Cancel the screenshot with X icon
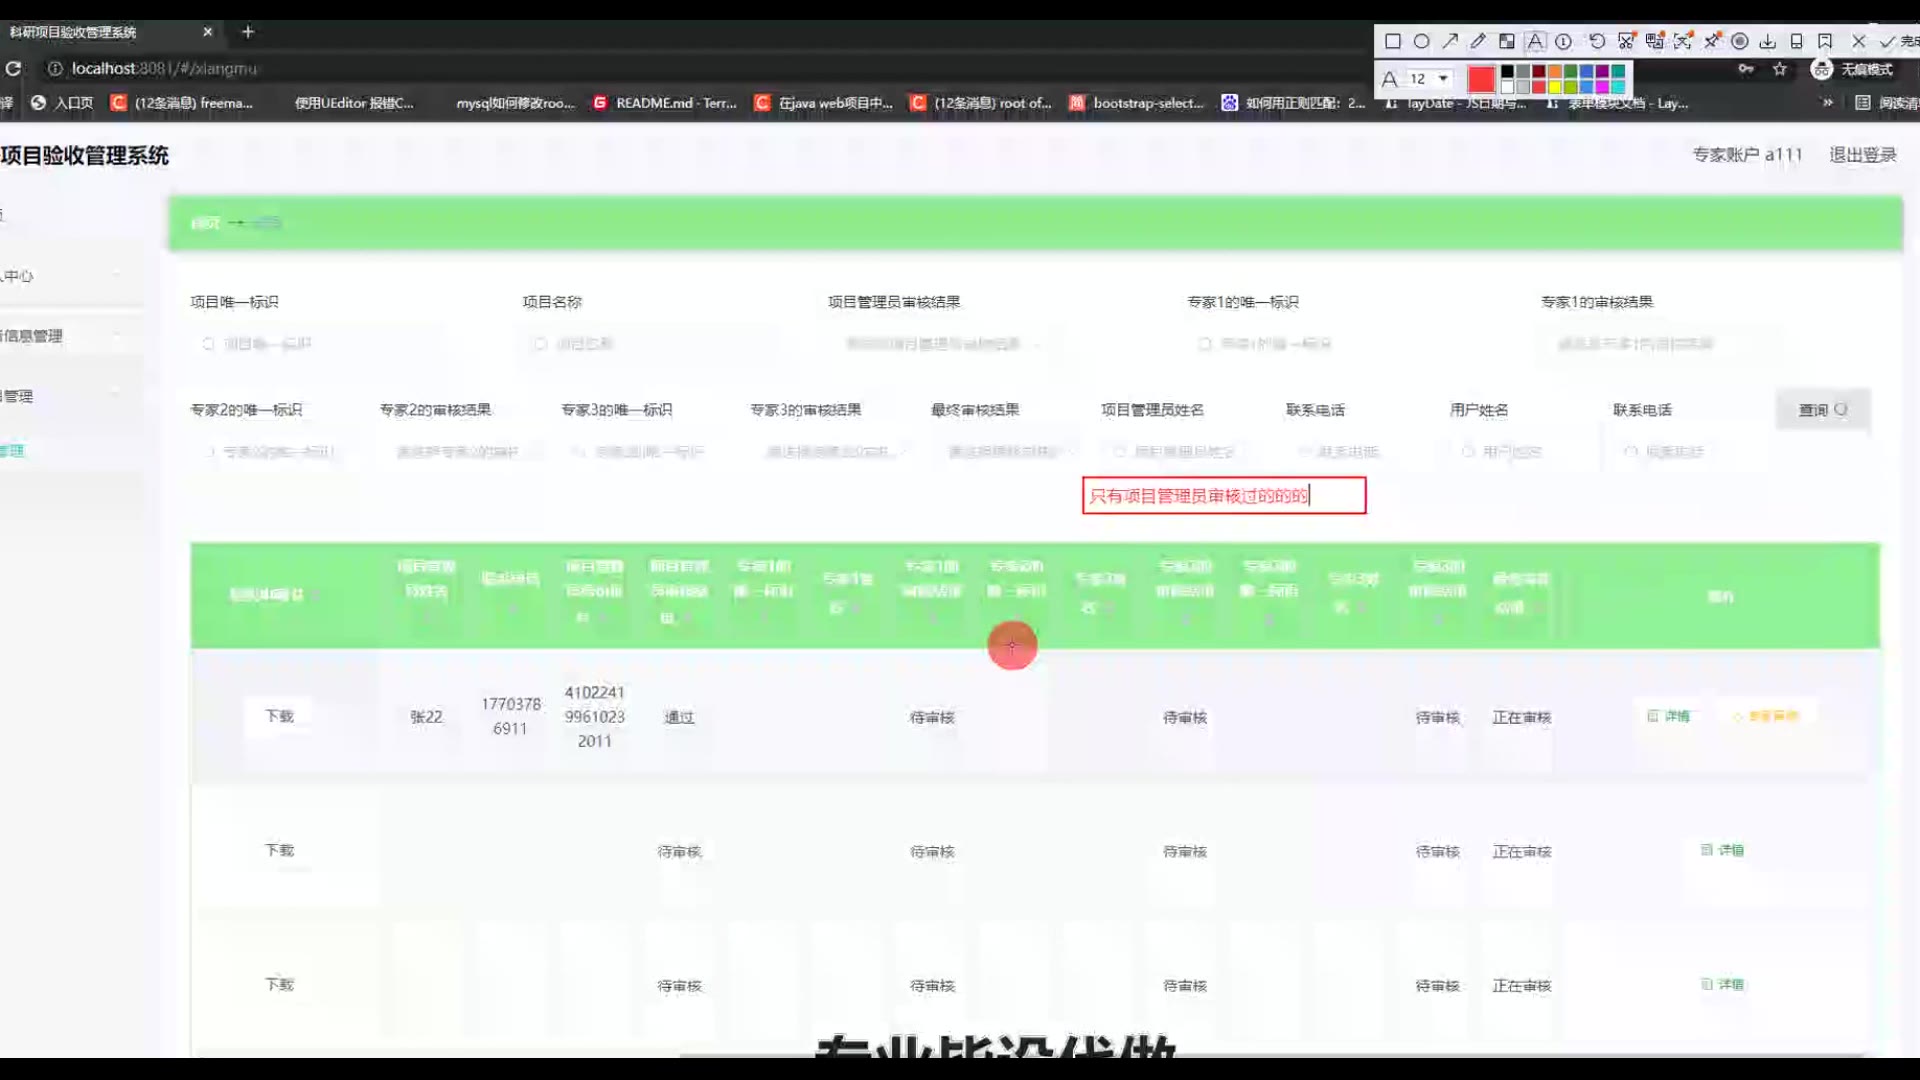 (x=1858, y=41)
